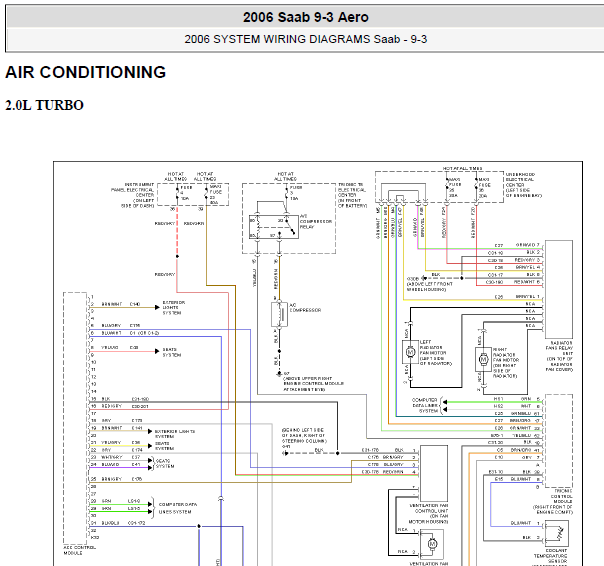Click 'VENTILATION FAN CONTROL UNIT' label
The image size is (604, 566).
click(429, 514)
